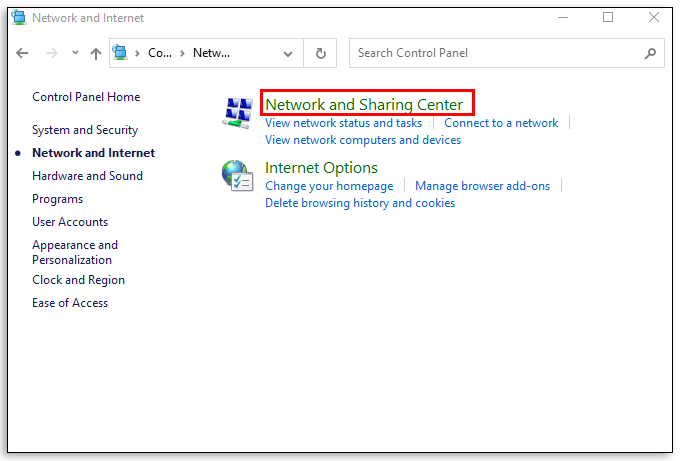Click View network computers and devices
The width and height of the screenshot is (681, 461).
pos(363,140)
